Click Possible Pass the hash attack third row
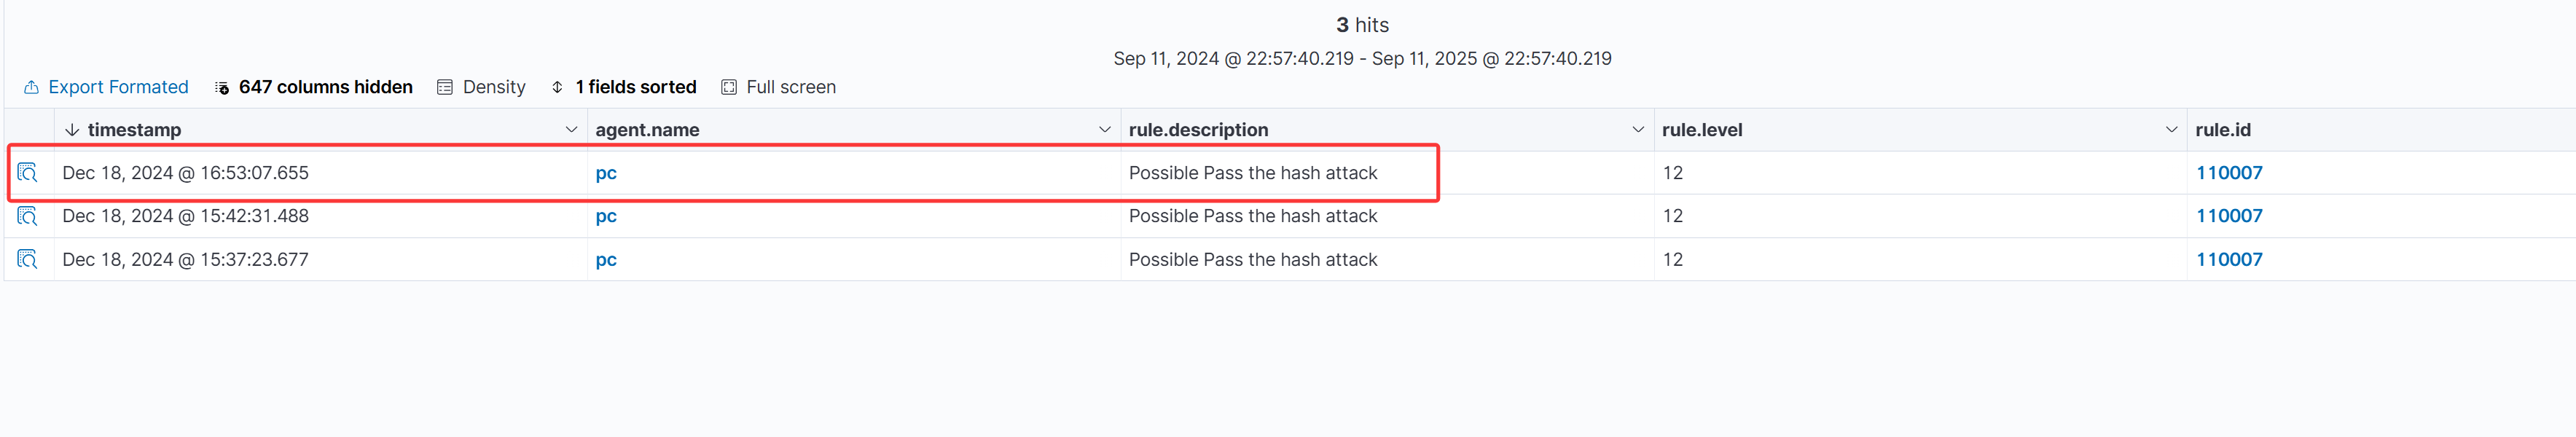The width and height of the screenshot is (2576, 437). 1253,260
